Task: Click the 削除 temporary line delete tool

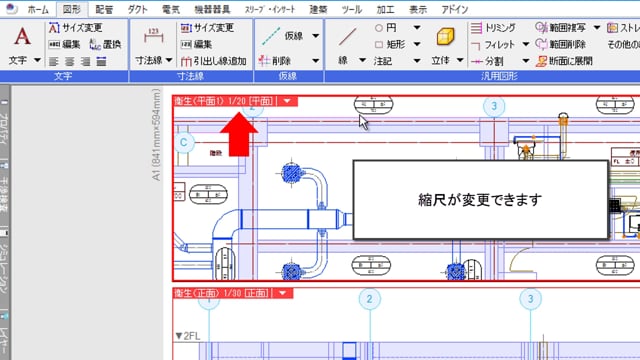Action: 275,61
